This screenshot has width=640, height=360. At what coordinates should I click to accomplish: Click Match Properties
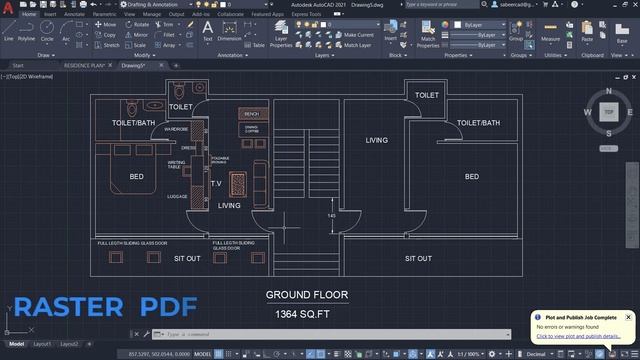point(428,34)
